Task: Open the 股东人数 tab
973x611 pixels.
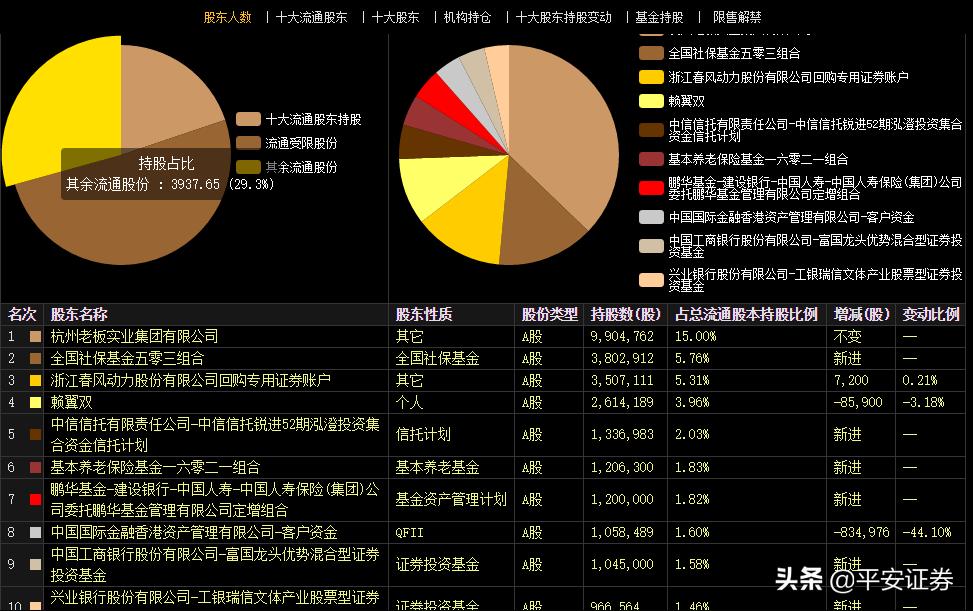Action: click(228, 17)
